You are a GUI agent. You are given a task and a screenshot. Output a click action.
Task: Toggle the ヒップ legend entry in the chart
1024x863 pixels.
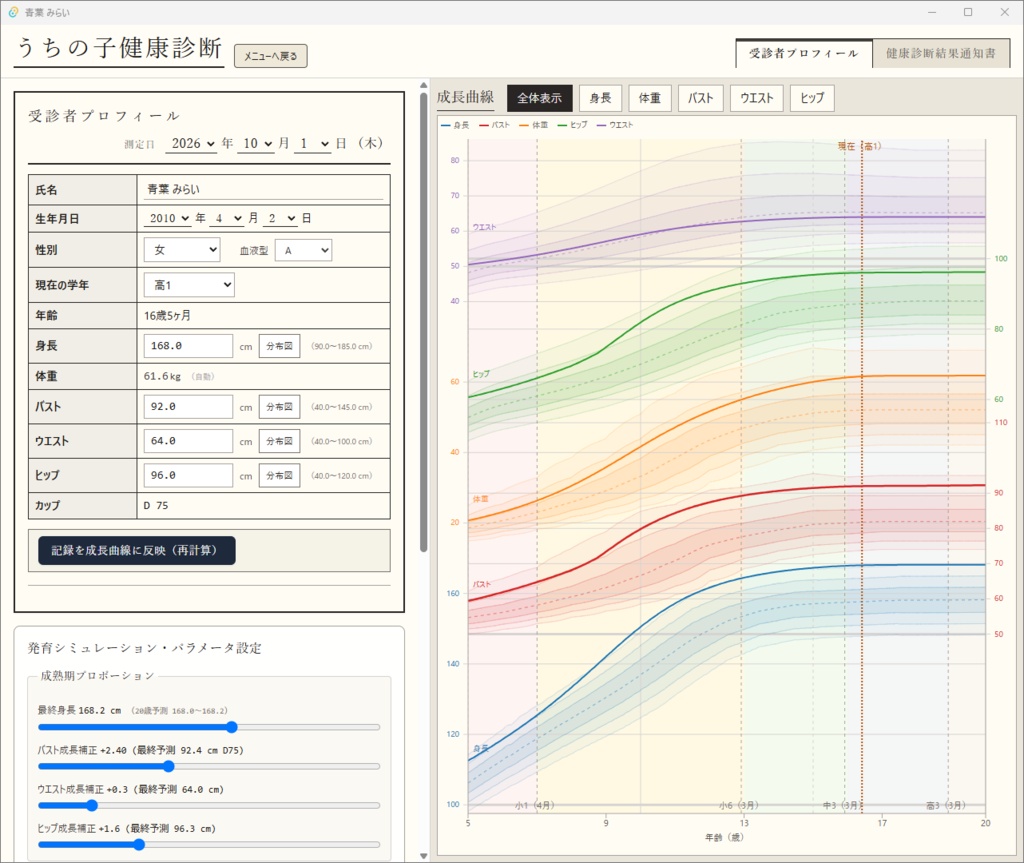[x=573, y=125]
